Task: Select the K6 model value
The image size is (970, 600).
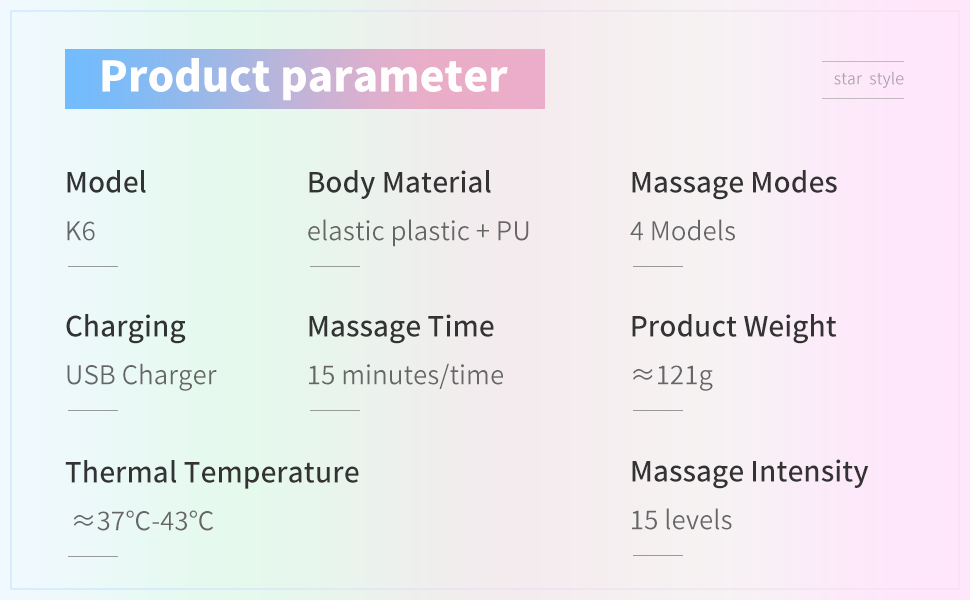Action: tap(80, 231)
